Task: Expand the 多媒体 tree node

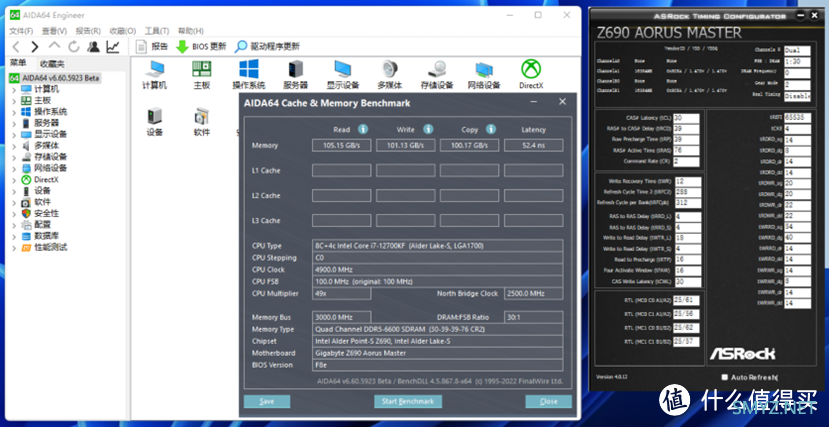Action: pyautogui.click(x=14, y=146)
